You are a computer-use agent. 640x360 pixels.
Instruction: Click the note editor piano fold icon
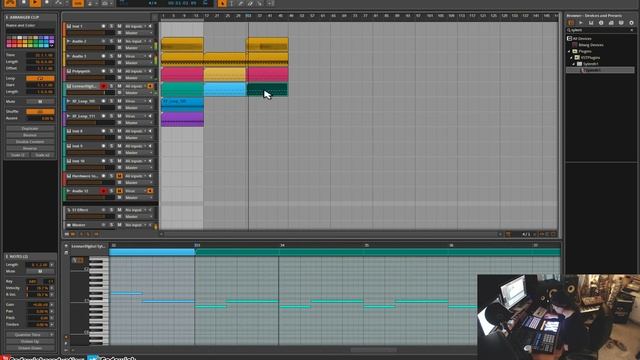coord(78,260)
